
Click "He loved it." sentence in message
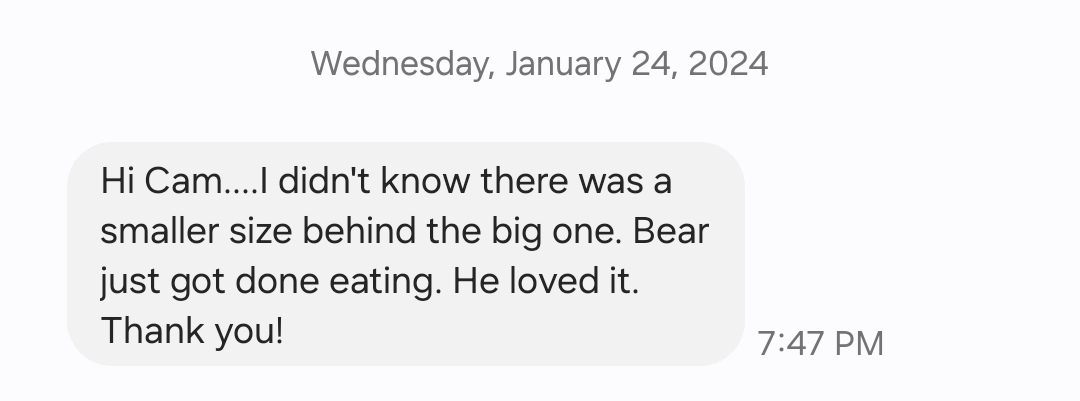click(546, 281)
